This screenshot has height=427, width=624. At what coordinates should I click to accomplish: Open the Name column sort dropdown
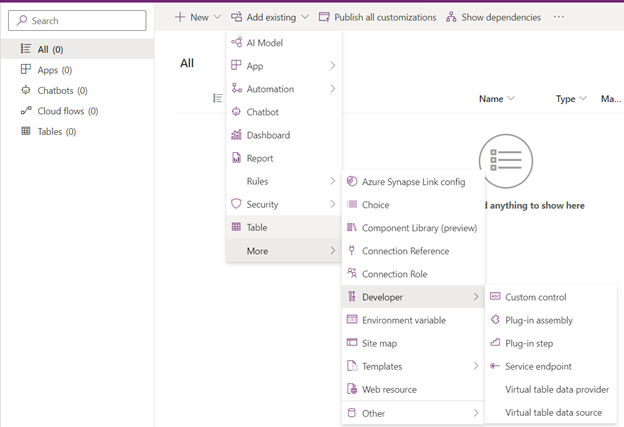click(511, 98)
